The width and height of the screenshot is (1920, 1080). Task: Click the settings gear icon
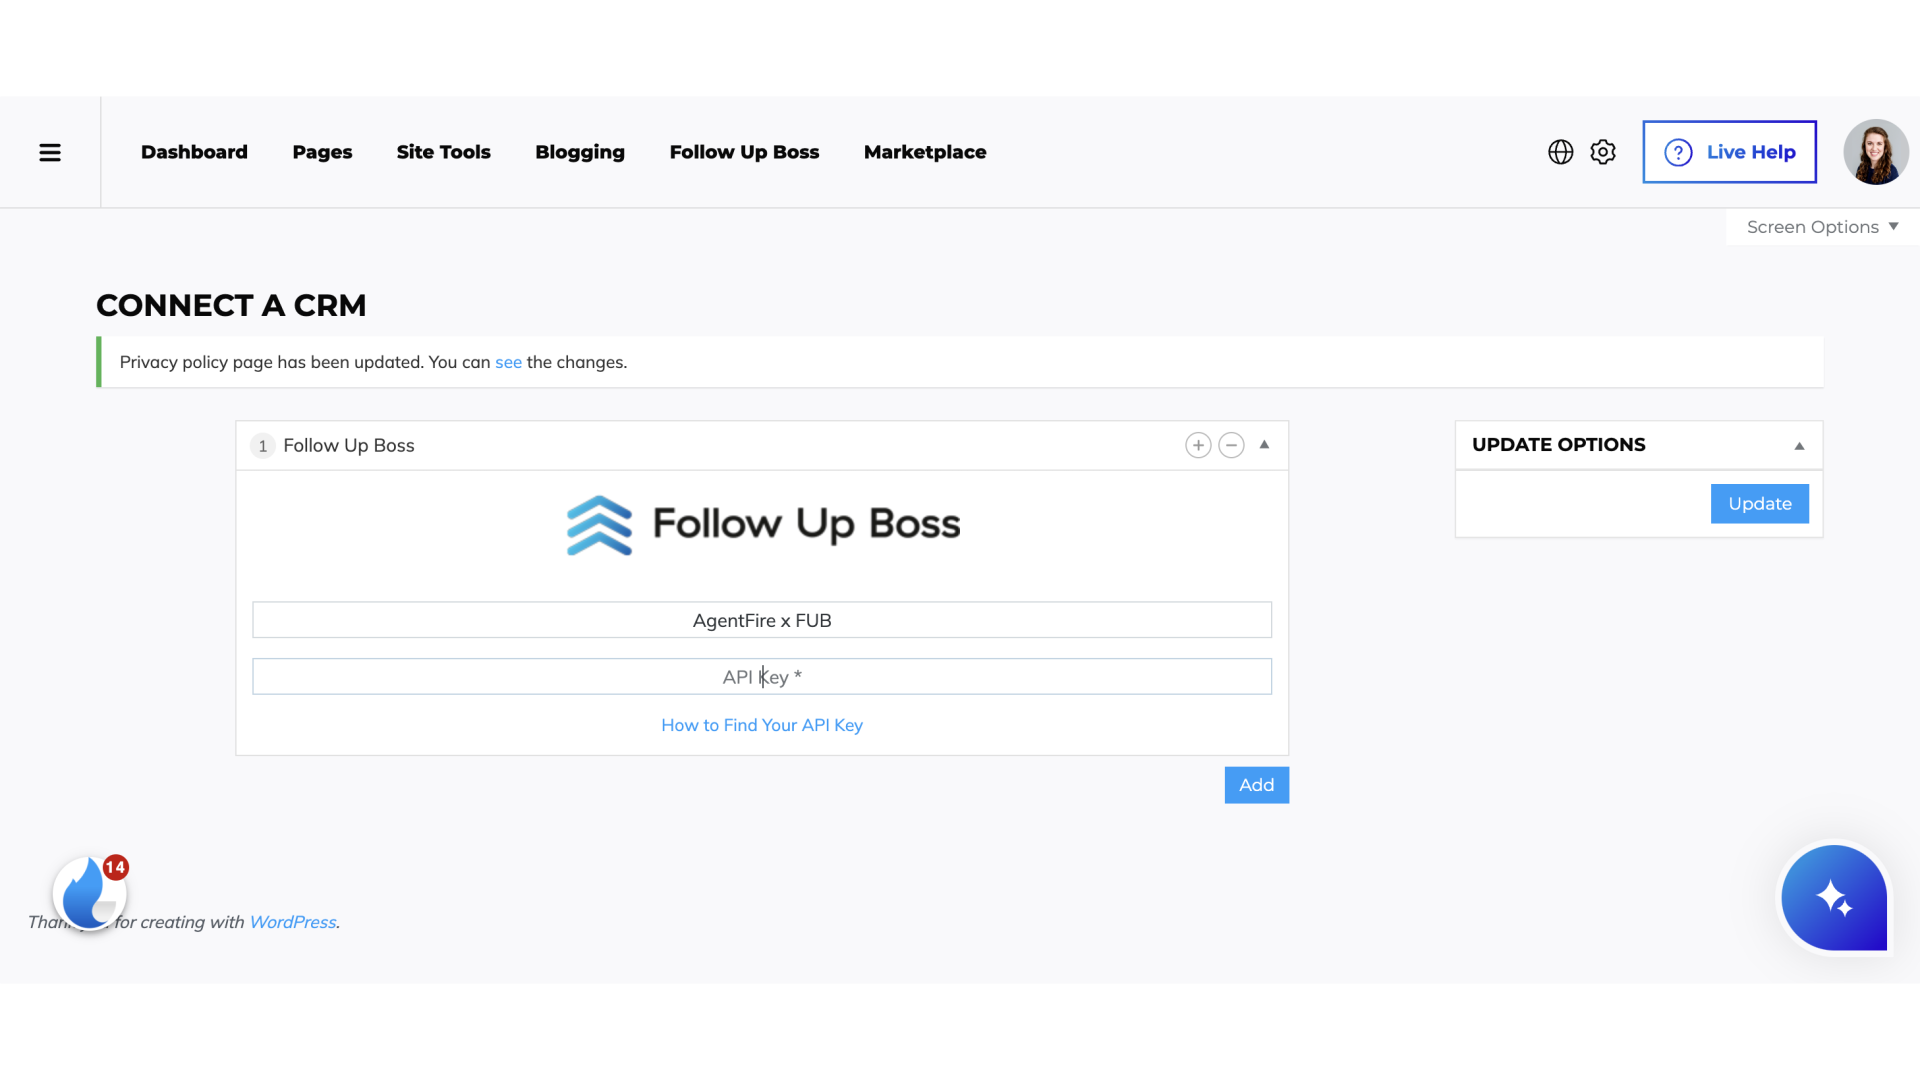pyautogui.click(x=1602, y=152)
